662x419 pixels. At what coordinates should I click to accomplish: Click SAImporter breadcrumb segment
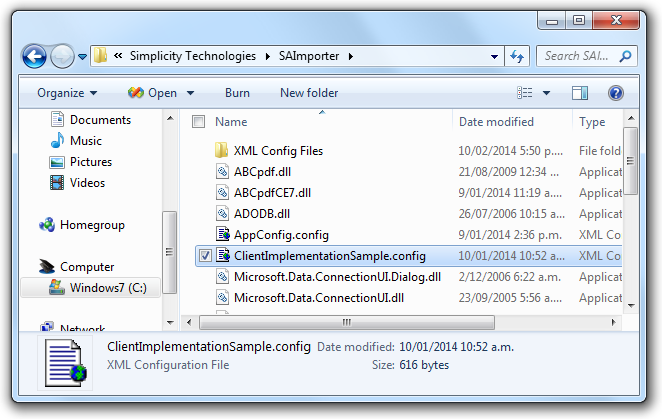[309, 56]
